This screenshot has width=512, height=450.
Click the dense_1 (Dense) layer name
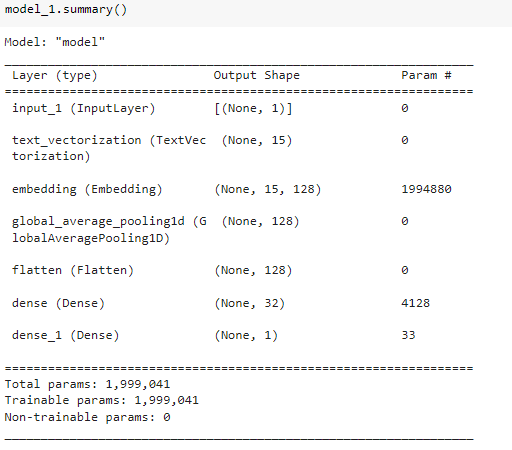pos(65,335)
